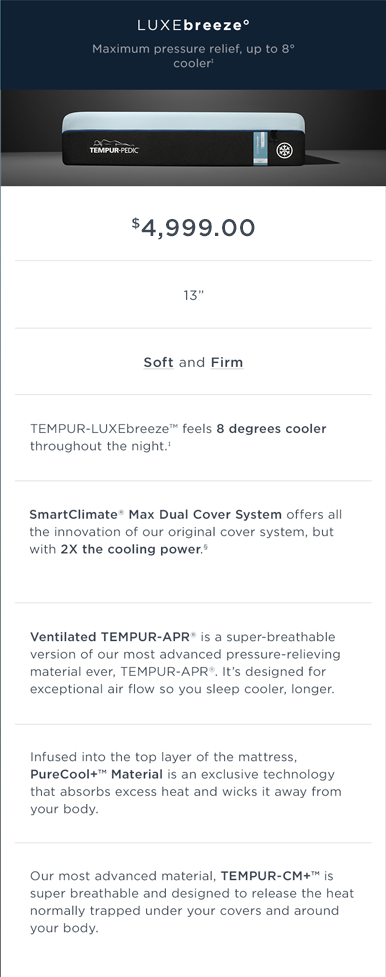Open the footnote marker after "cooler" in header
The width and height of the screenshot is (386, 977).
coord(213,61)
